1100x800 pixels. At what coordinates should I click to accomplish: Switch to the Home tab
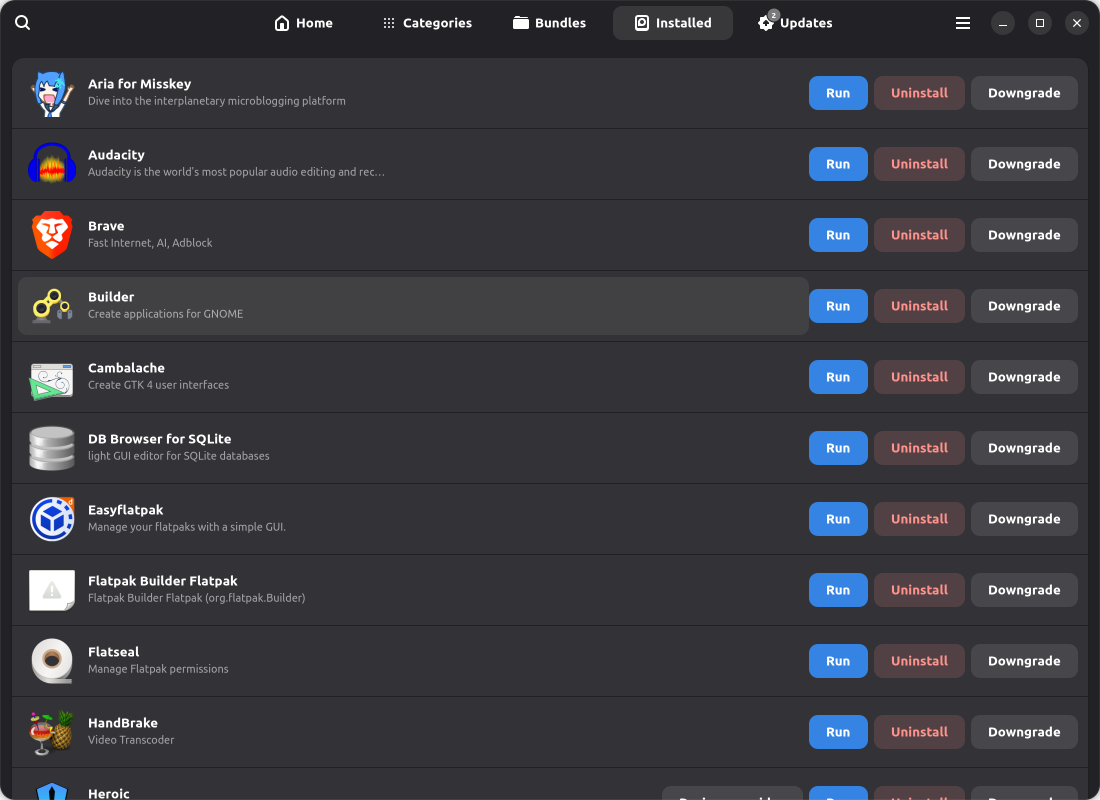point(303,23)
